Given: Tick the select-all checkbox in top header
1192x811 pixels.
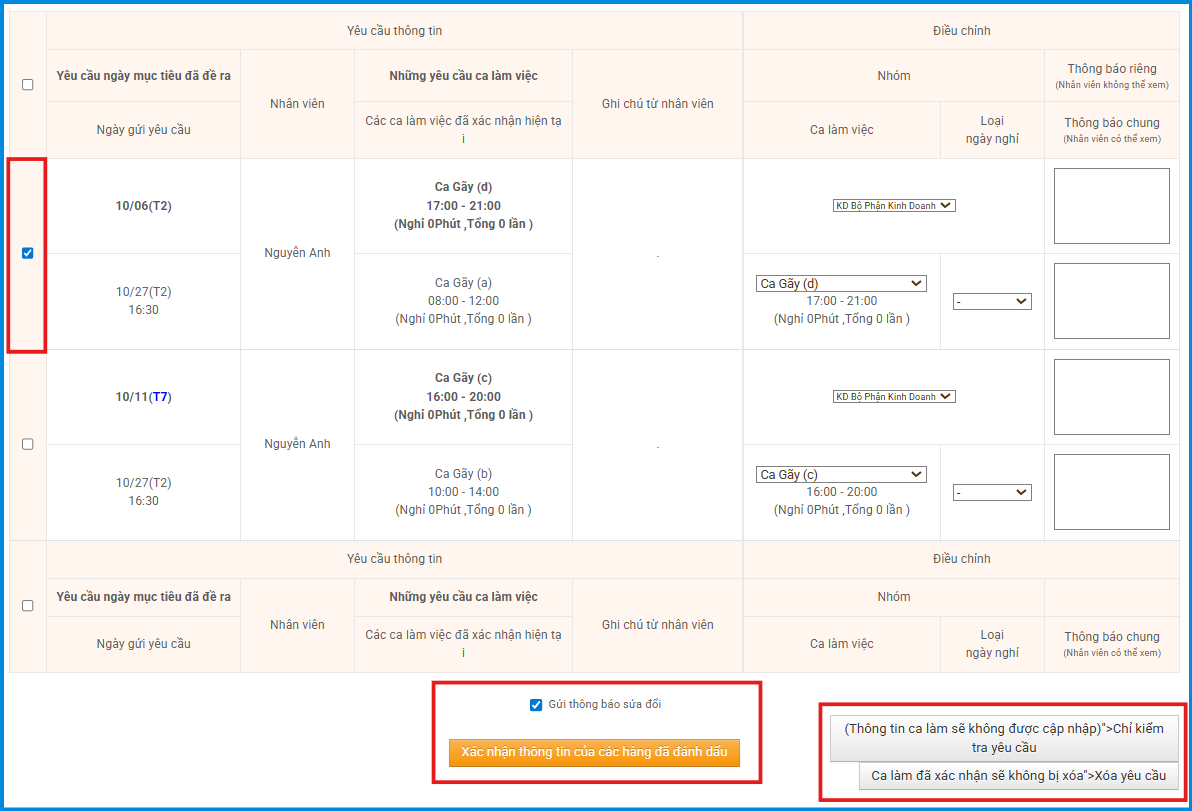Looking at the screenshot, I should tap(28, 85).
